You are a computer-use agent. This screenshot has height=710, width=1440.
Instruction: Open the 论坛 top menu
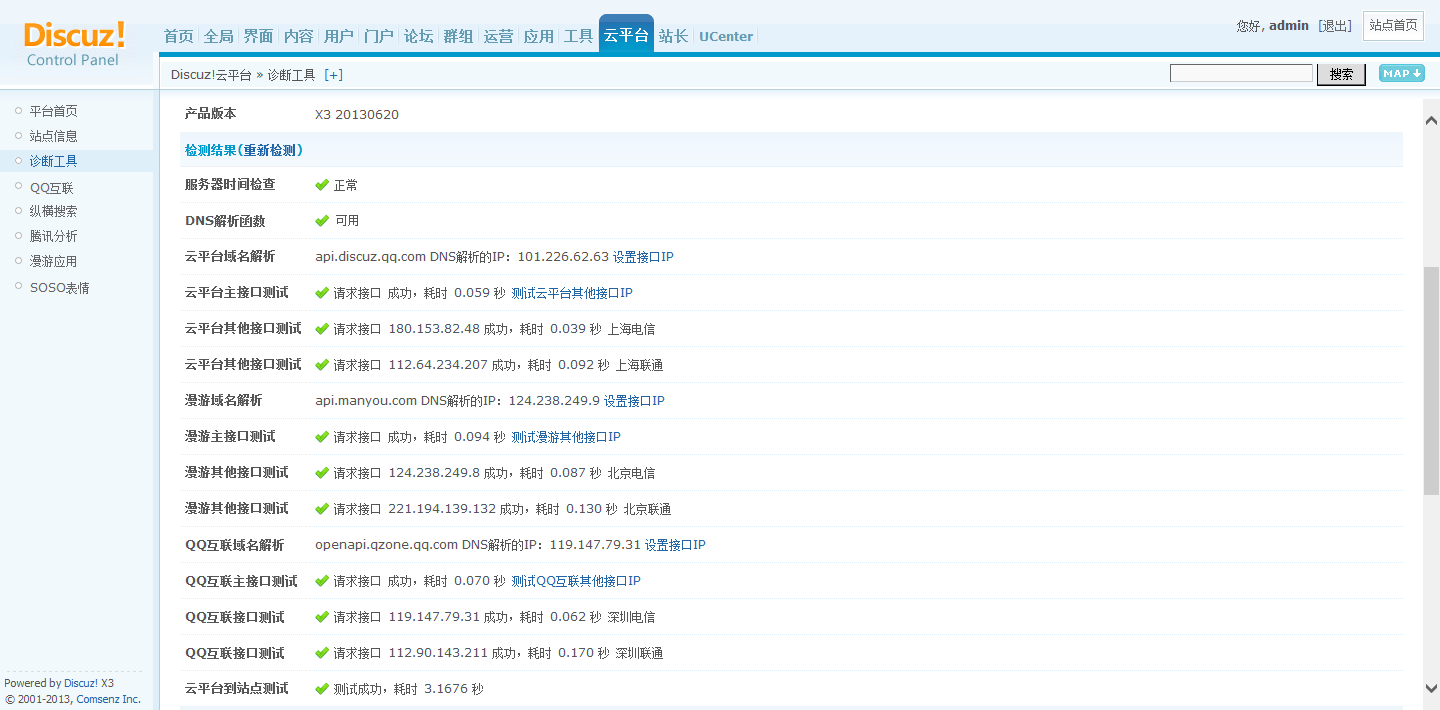419,36
